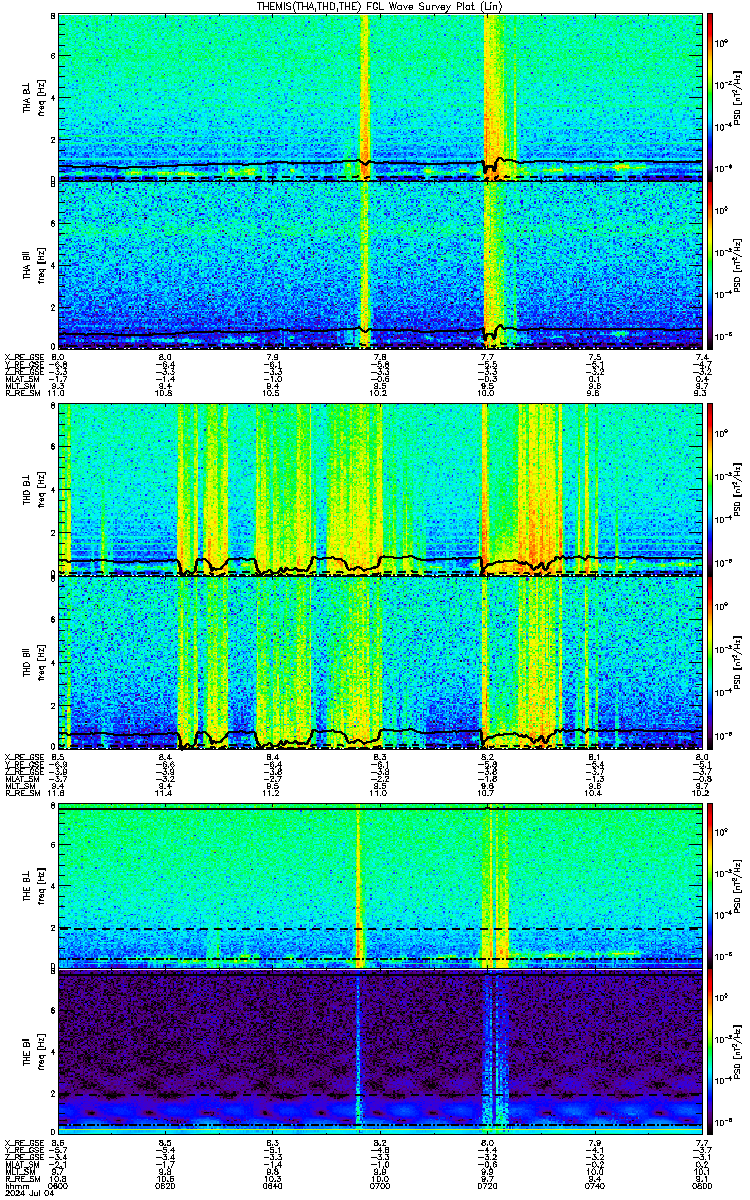Screen dimensions: 750x1200
Task: Select the THD B-perpendicular spectrogram panel
Action: (x=380, y=489)
